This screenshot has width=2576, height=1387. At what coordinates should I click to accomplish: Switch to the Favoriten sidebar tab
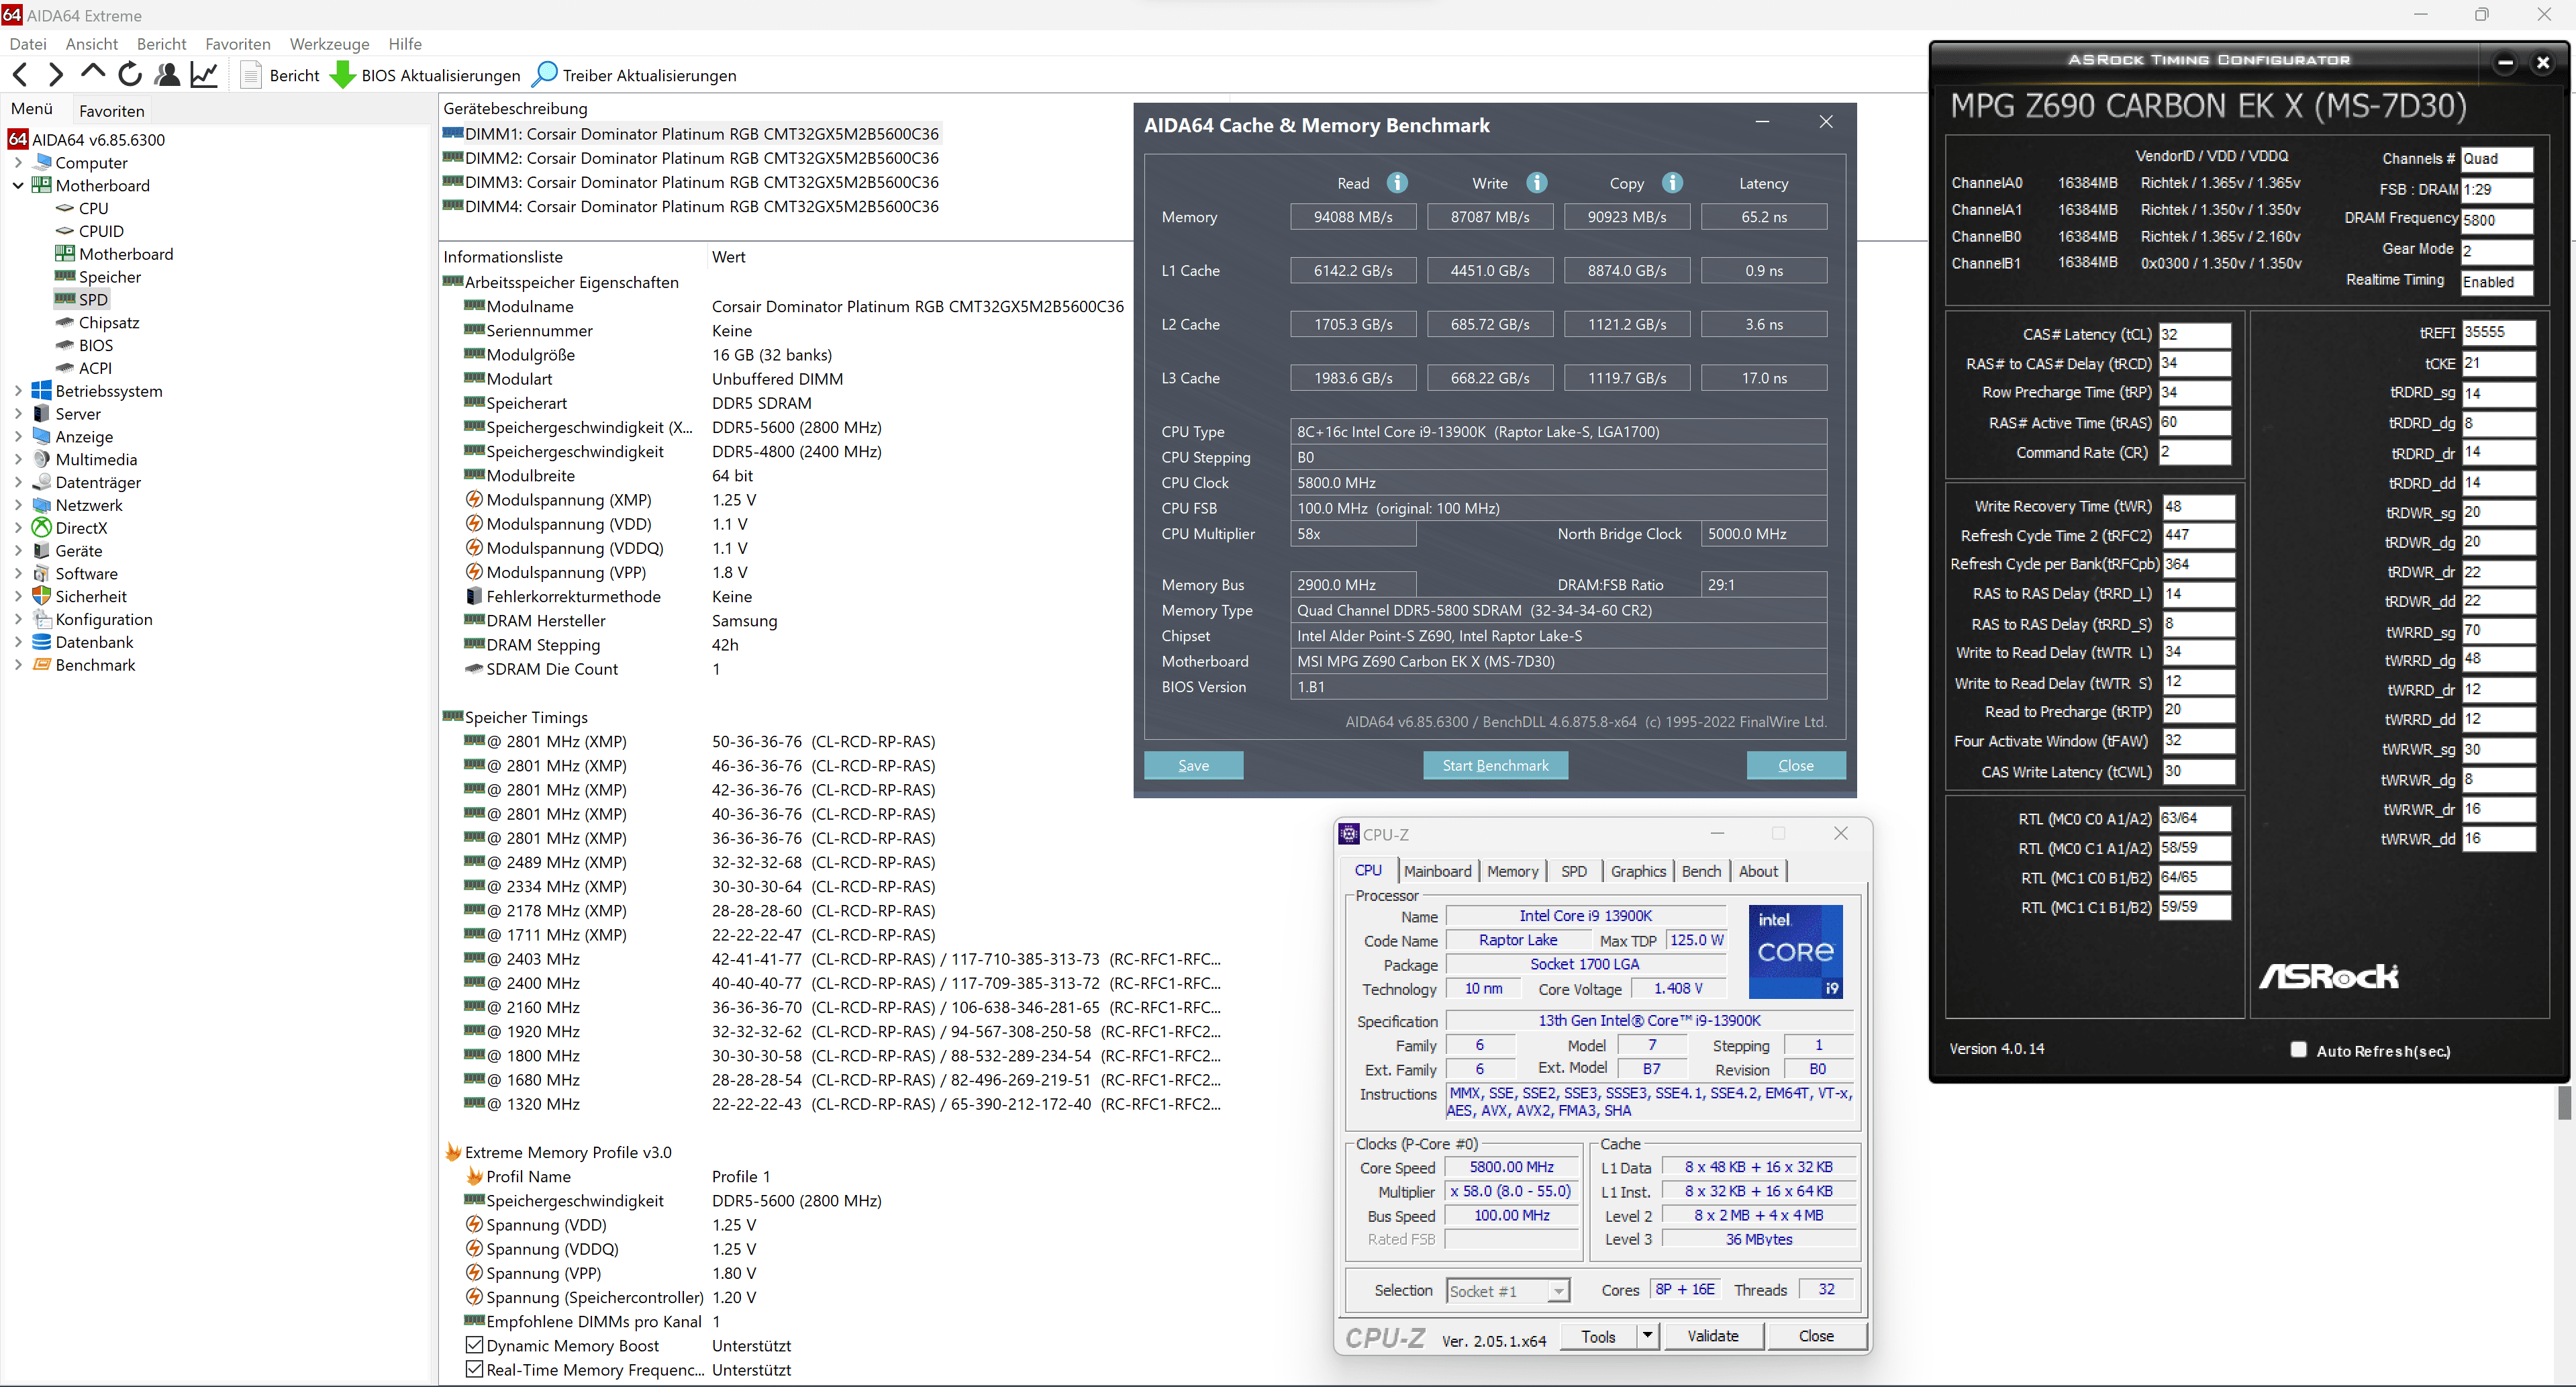click(112, 111)
